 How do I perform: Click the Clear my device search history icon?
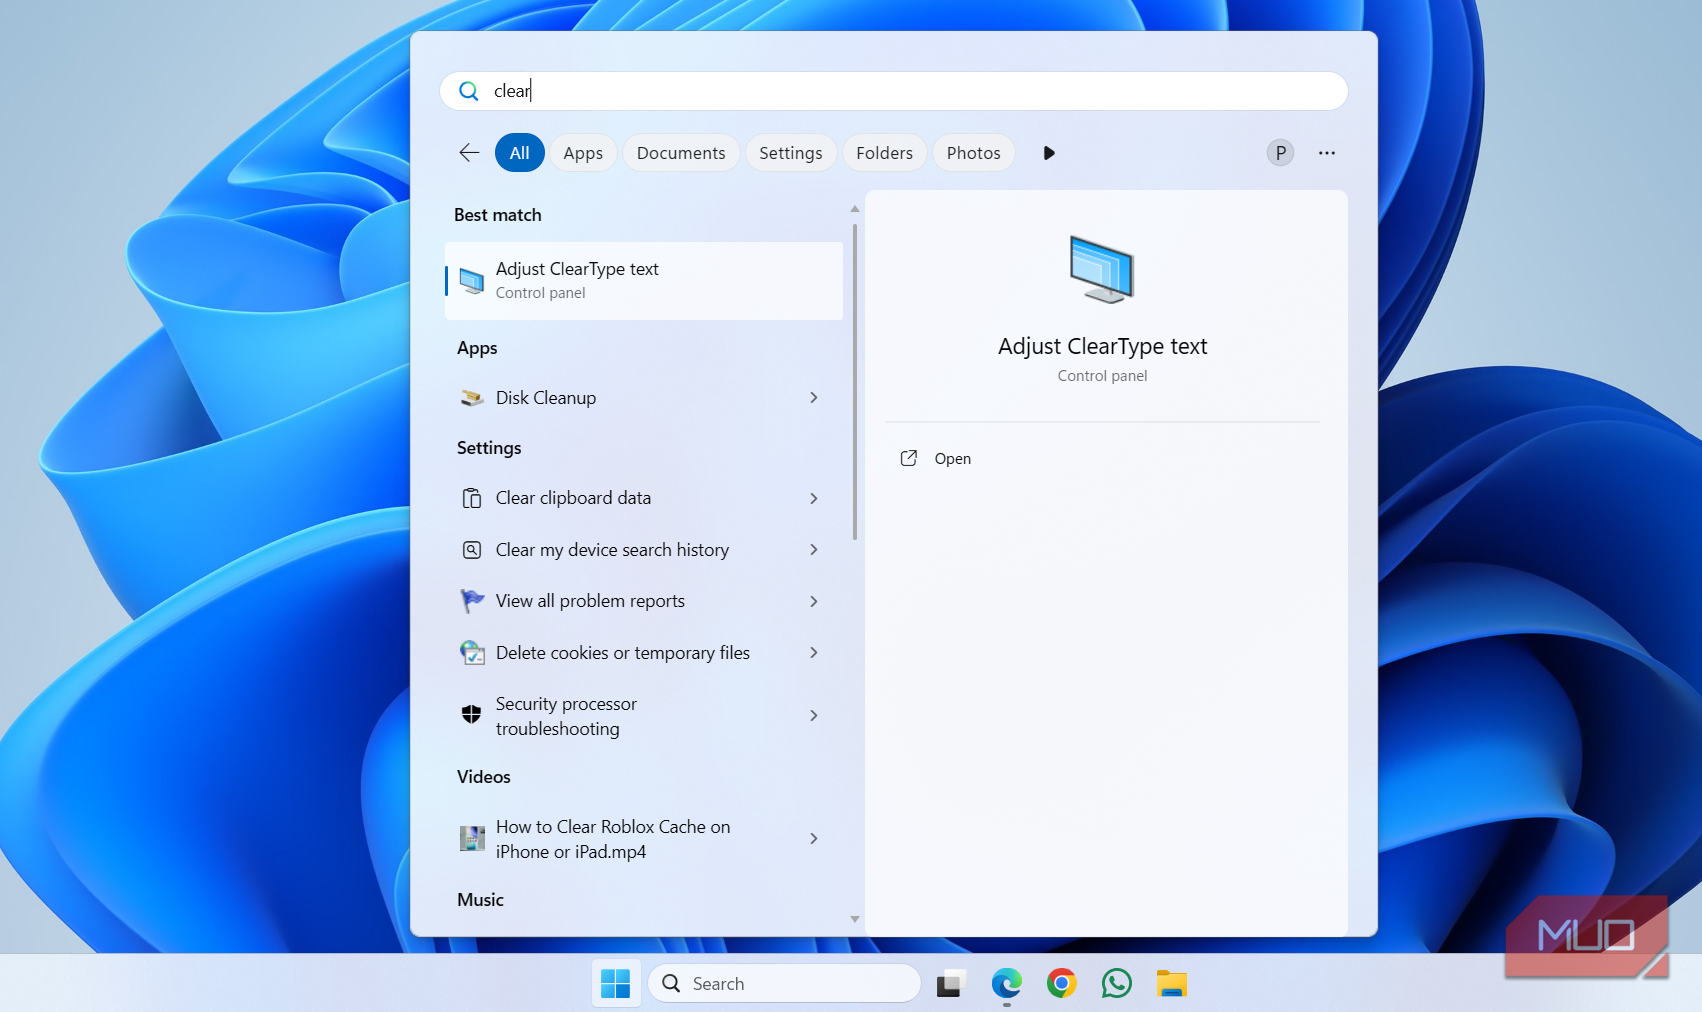[x=472, y=550]
